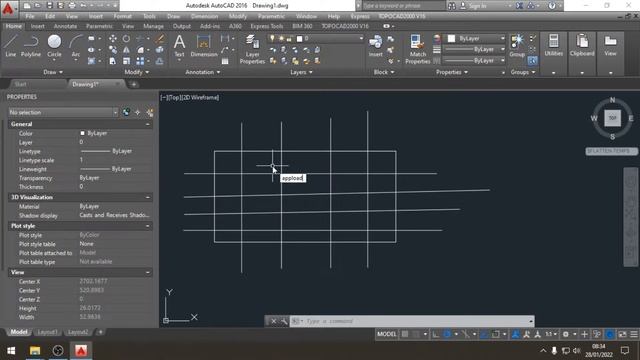640x360 pixels.
Task: Switch to the Express Tools ribbon tab
Action: pyautogui.click(x=267, y=26)
